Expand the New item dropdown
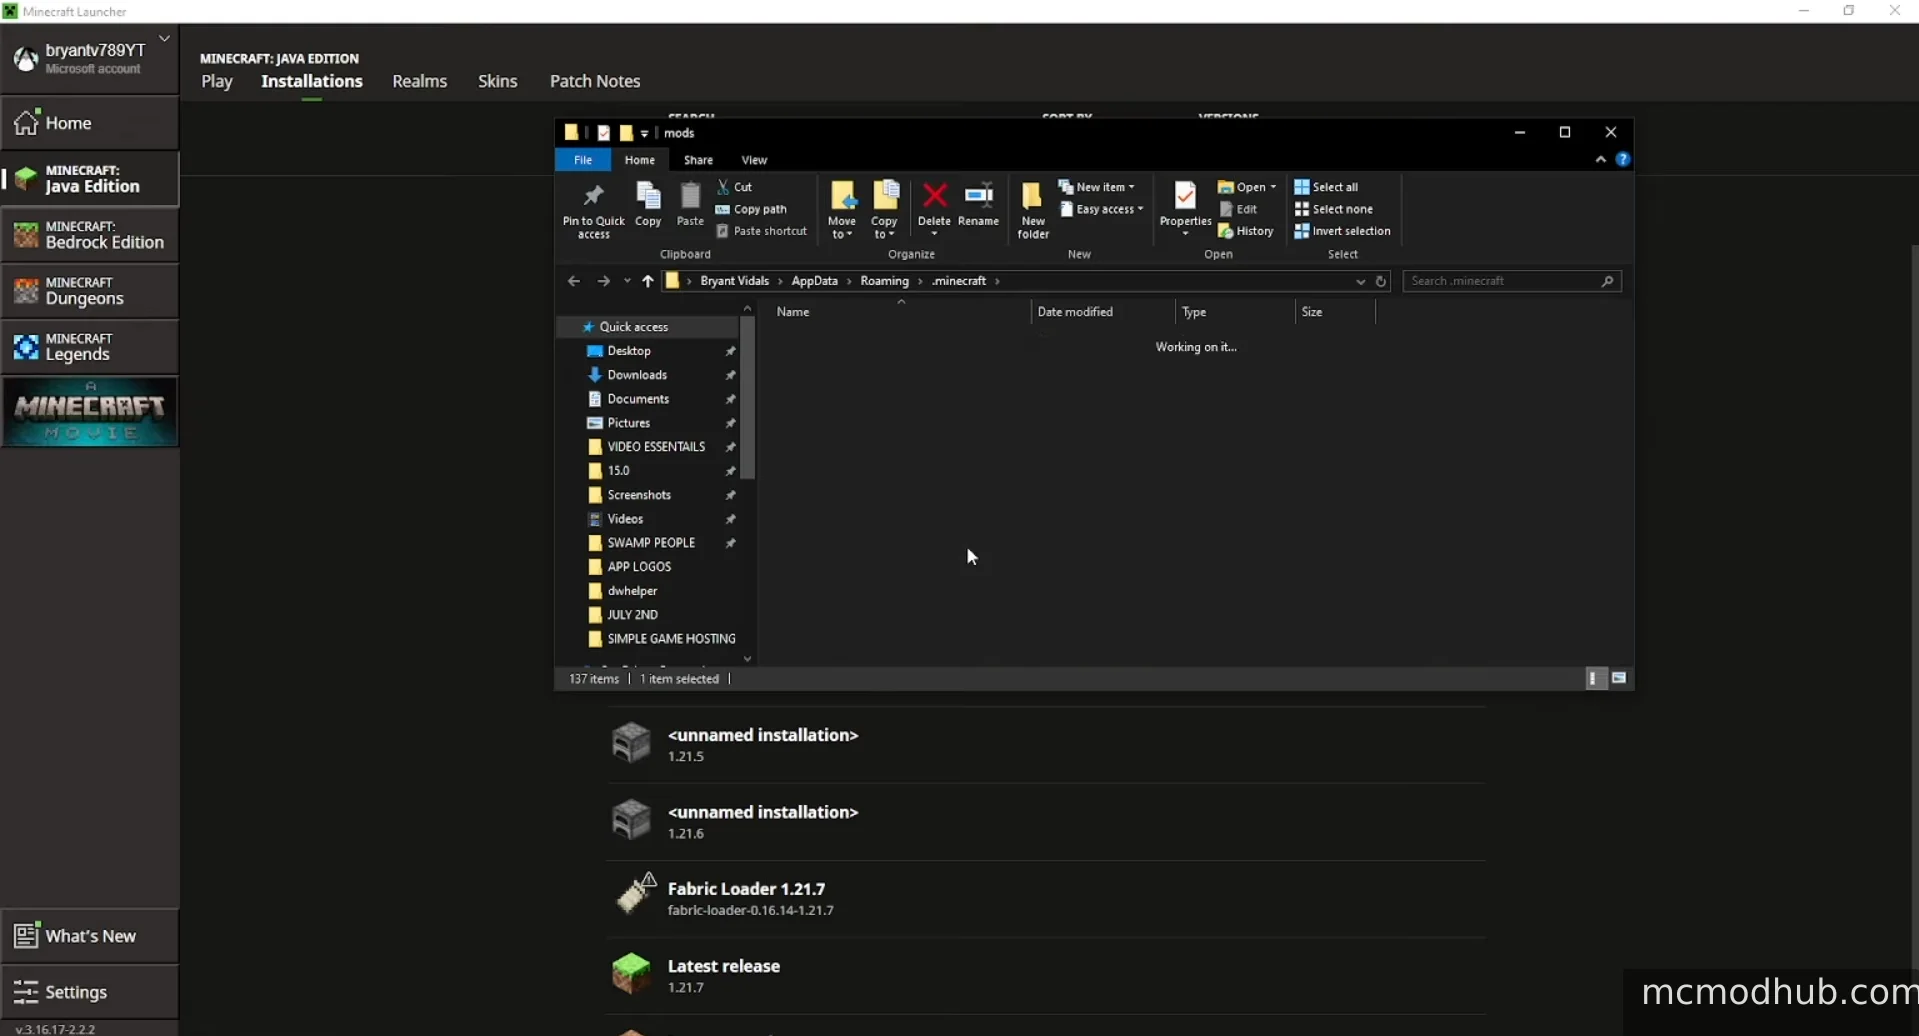1919x1036 pixels. [1098, 187]
